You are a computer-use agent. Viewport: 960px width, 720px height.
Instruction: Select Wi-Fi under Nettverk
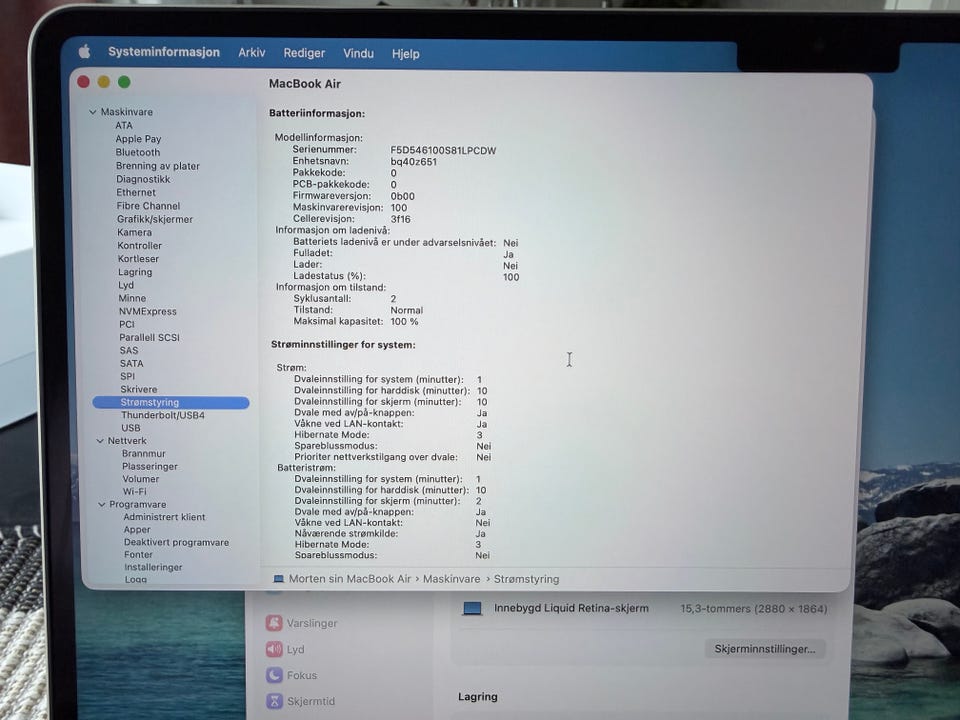point(135,492)
